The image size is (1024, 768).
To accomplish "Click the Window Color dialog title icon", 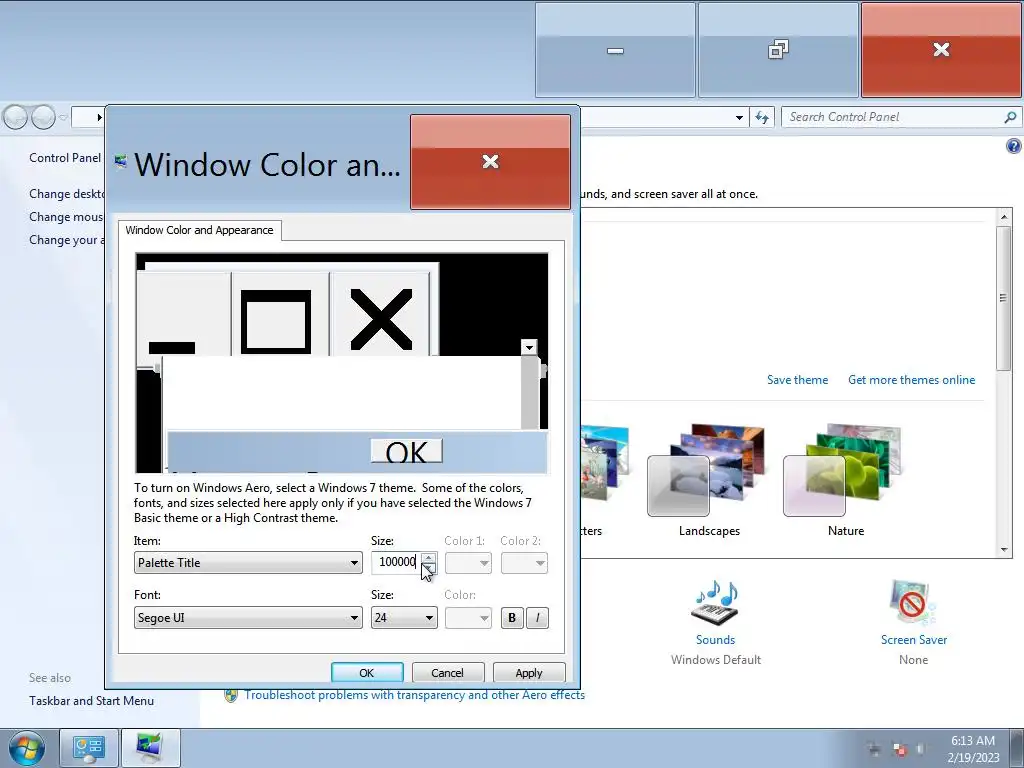I will point(120,161).
